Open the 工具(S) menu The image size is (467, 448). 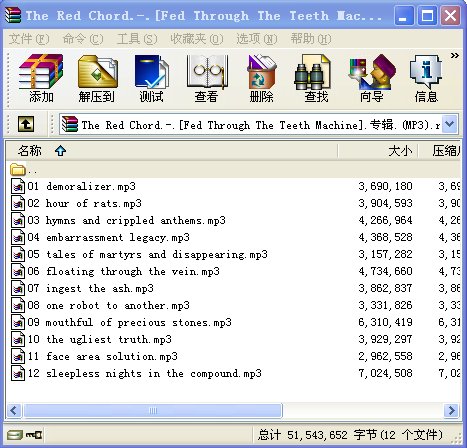coord(137,39)
